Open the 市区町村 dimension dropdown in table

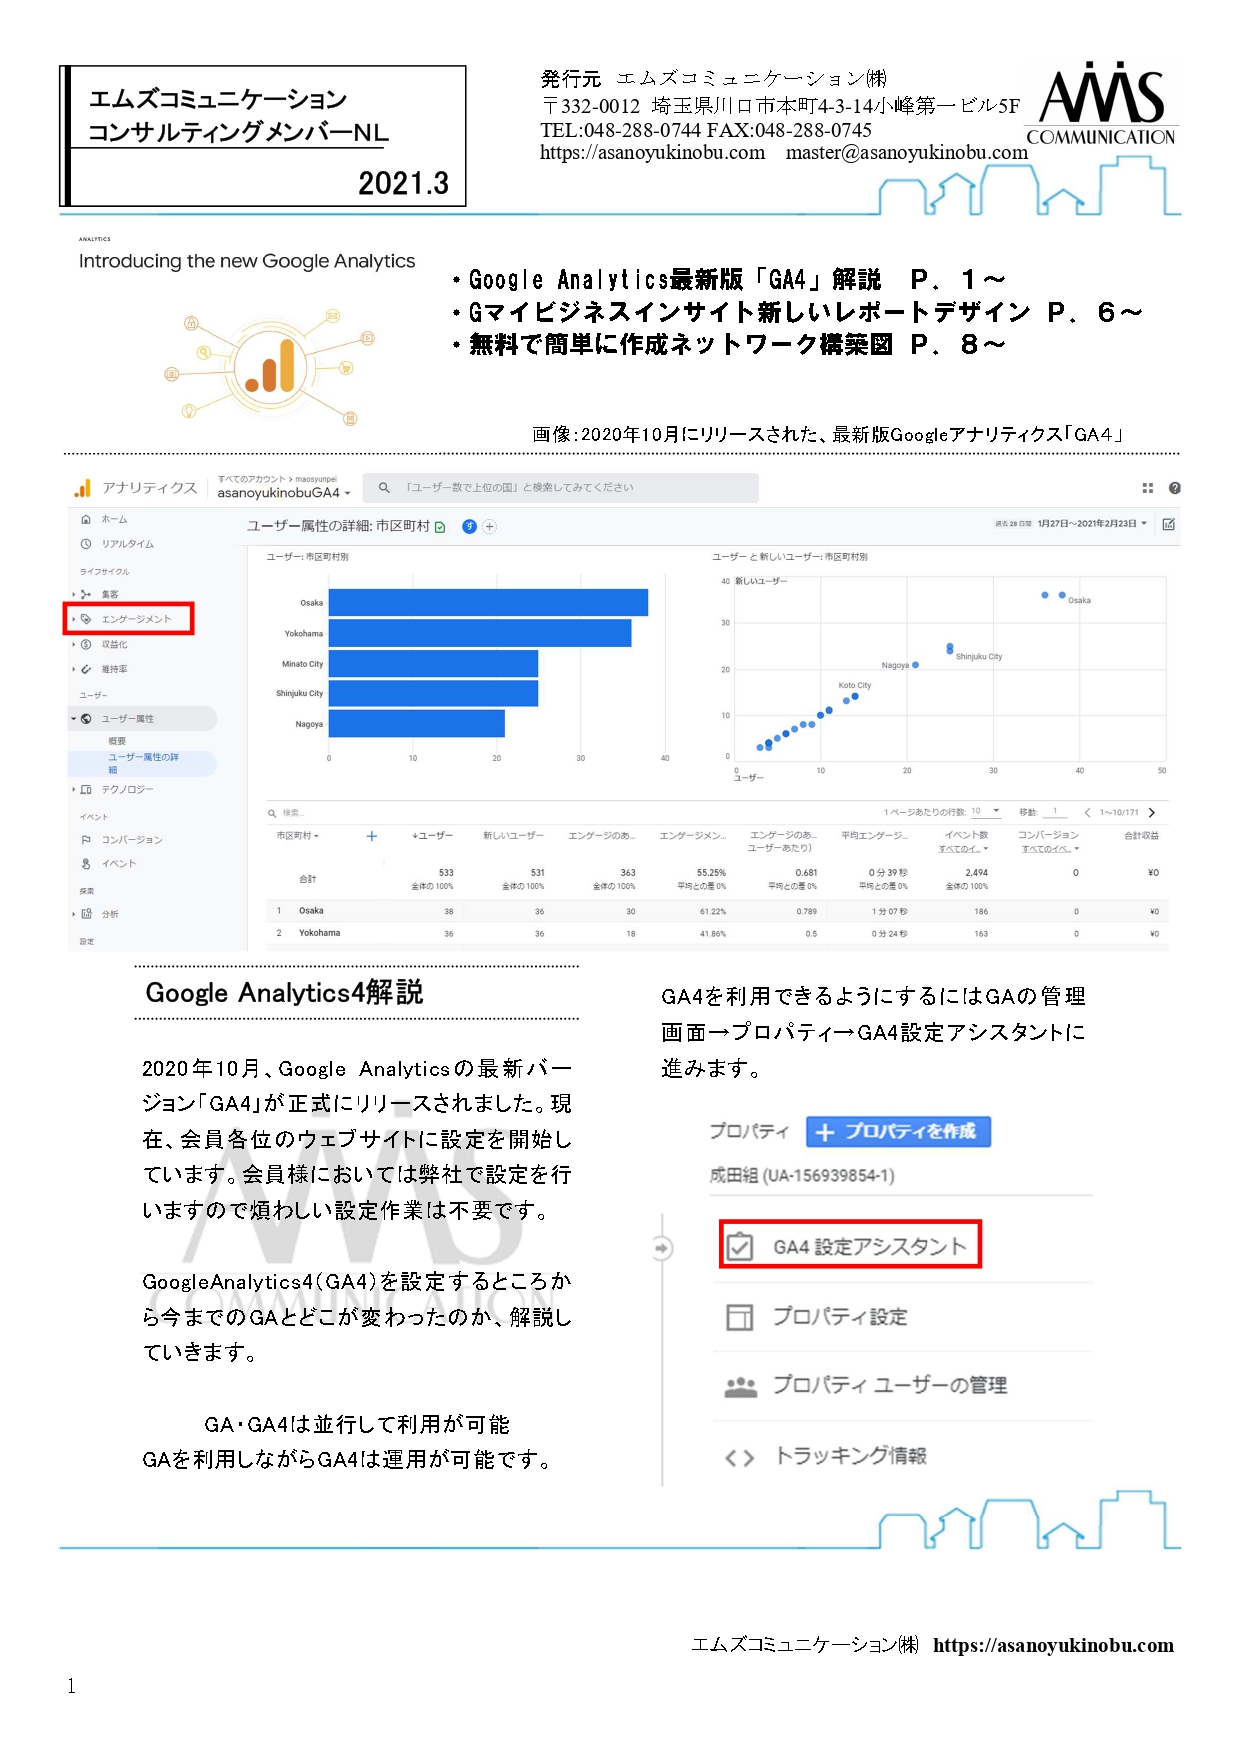point(298,836)
